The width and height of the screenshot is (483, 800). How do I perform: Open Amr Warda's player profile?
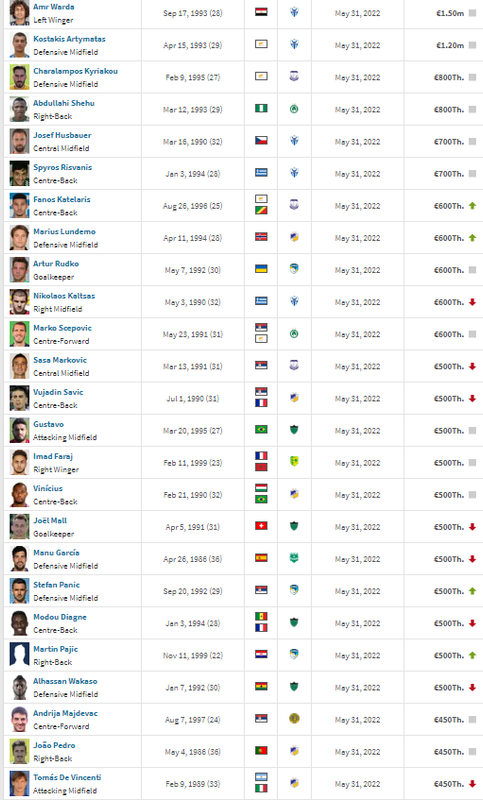pyautogui.click(x=54, y=7)
